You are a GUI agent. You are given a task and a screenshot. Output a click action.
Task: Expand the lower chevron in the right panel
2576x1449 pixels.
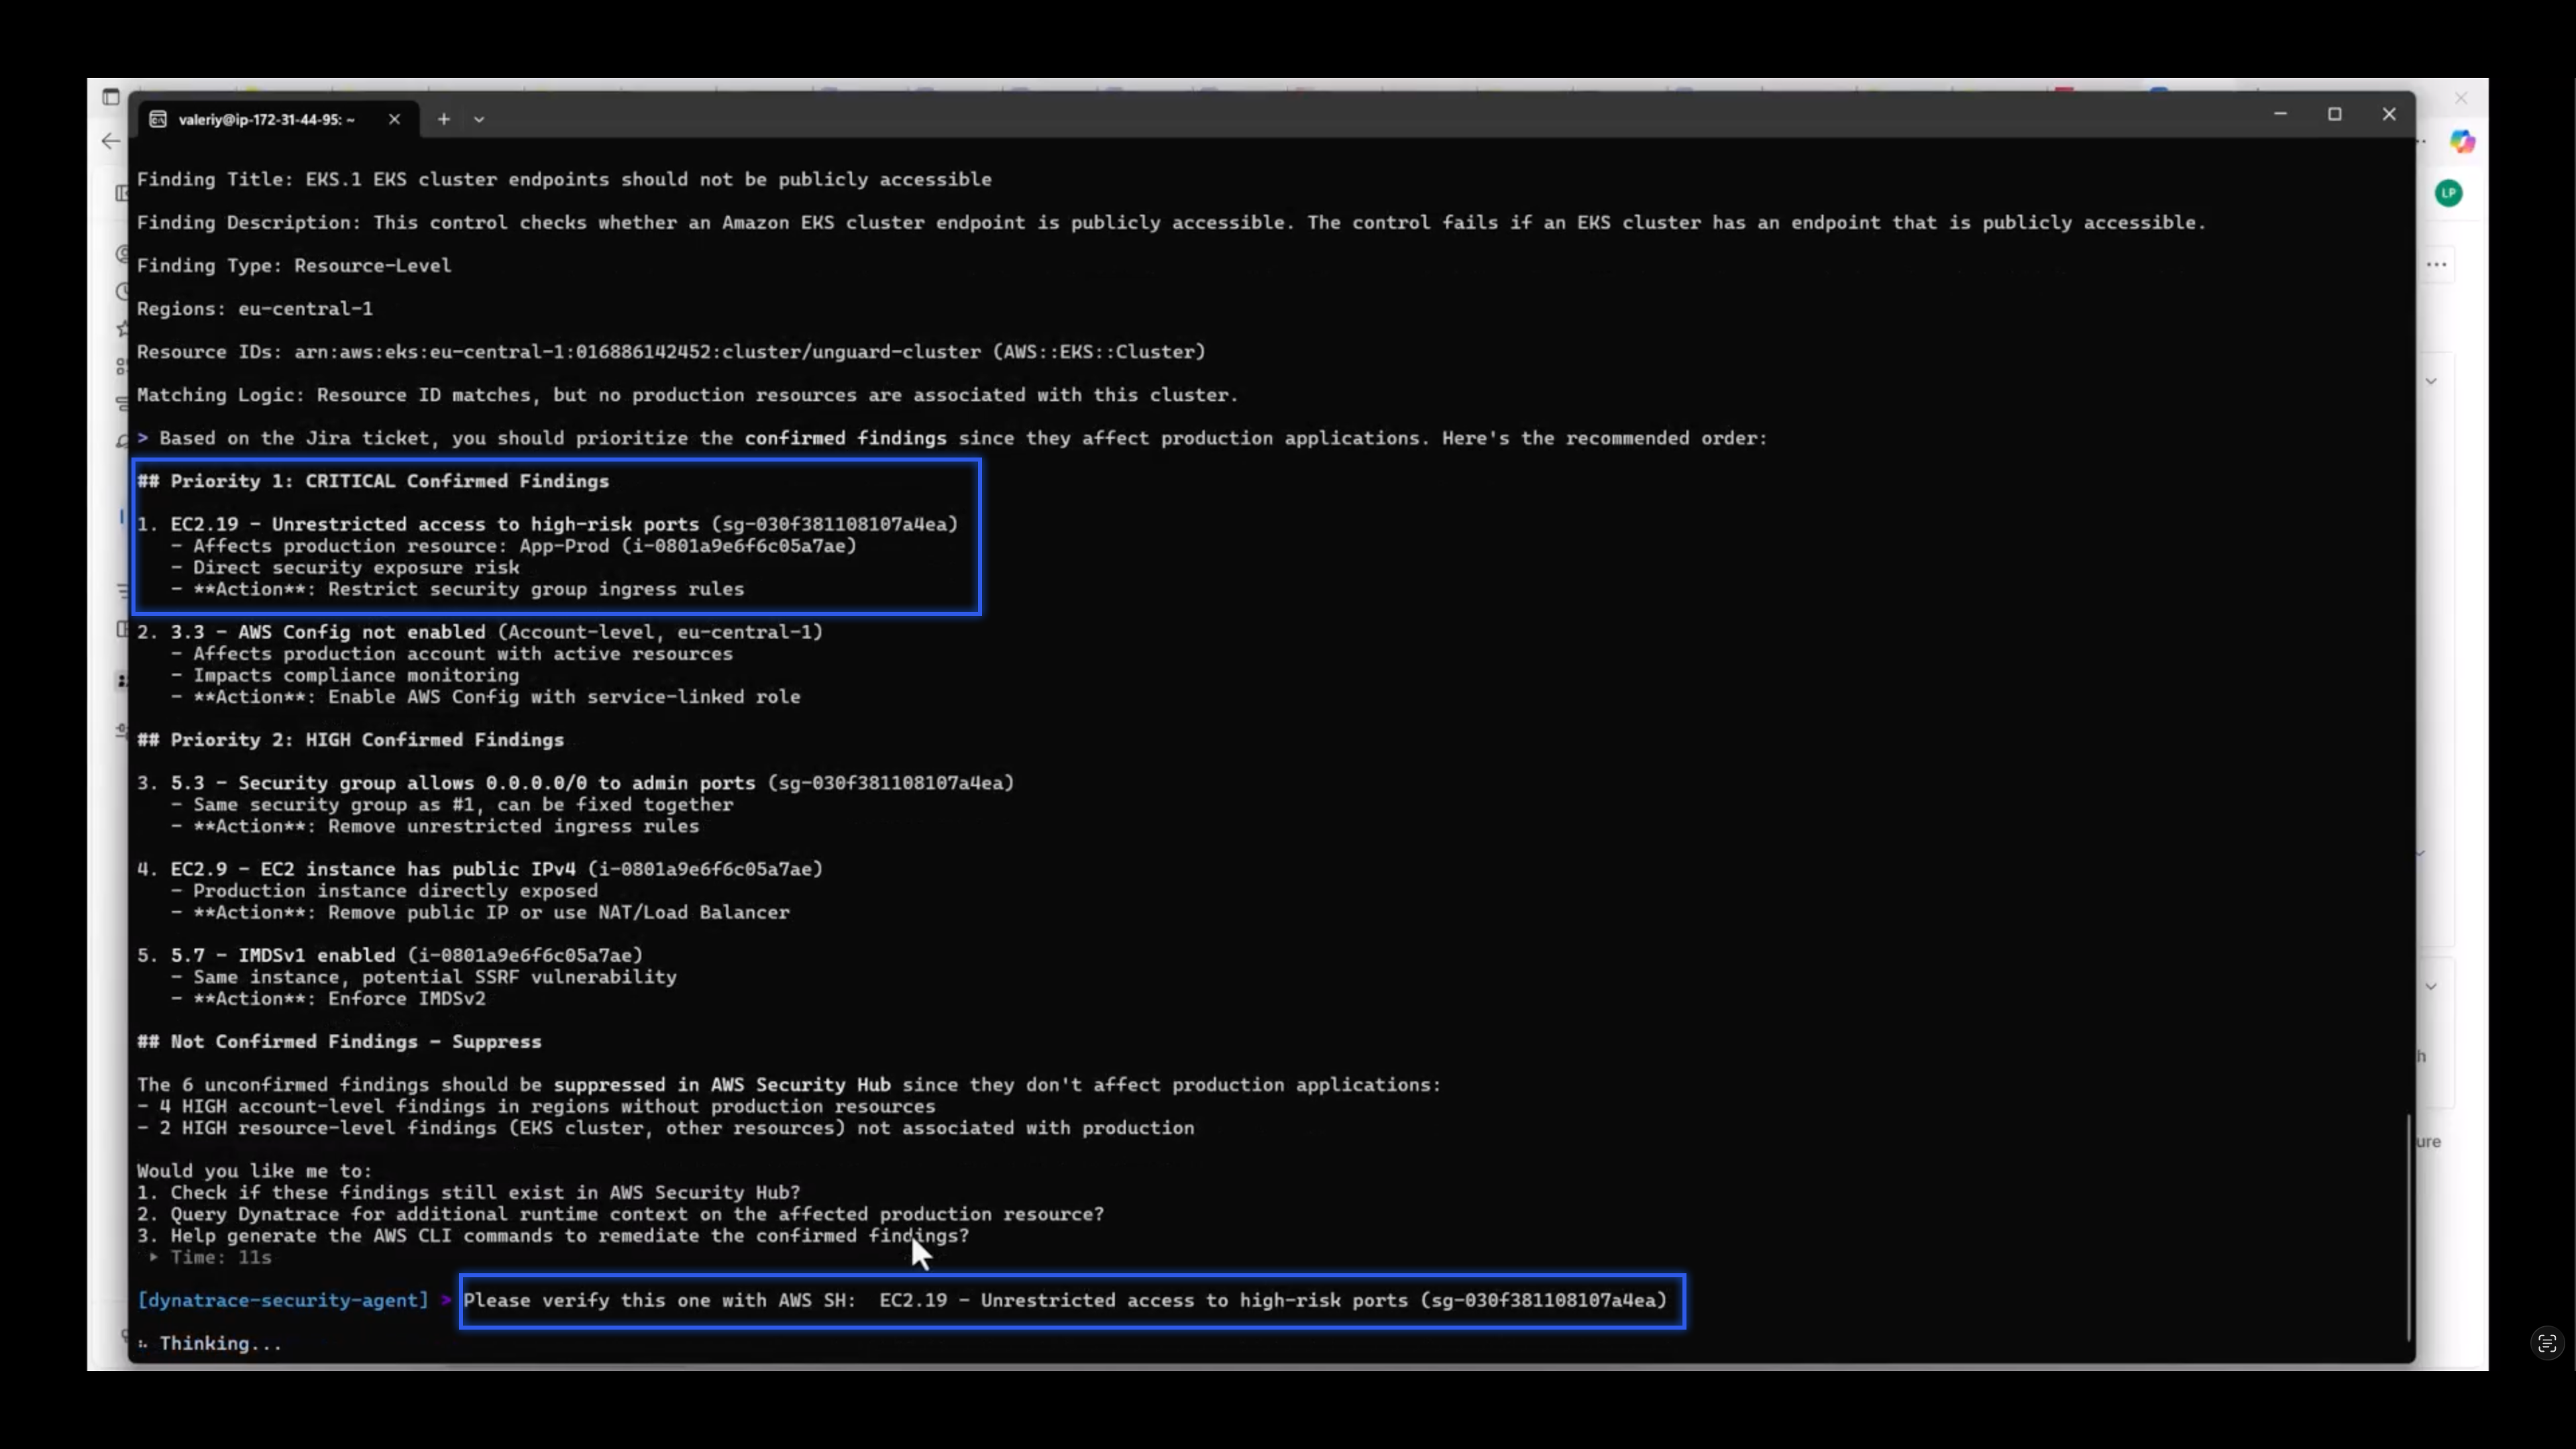2432,987
